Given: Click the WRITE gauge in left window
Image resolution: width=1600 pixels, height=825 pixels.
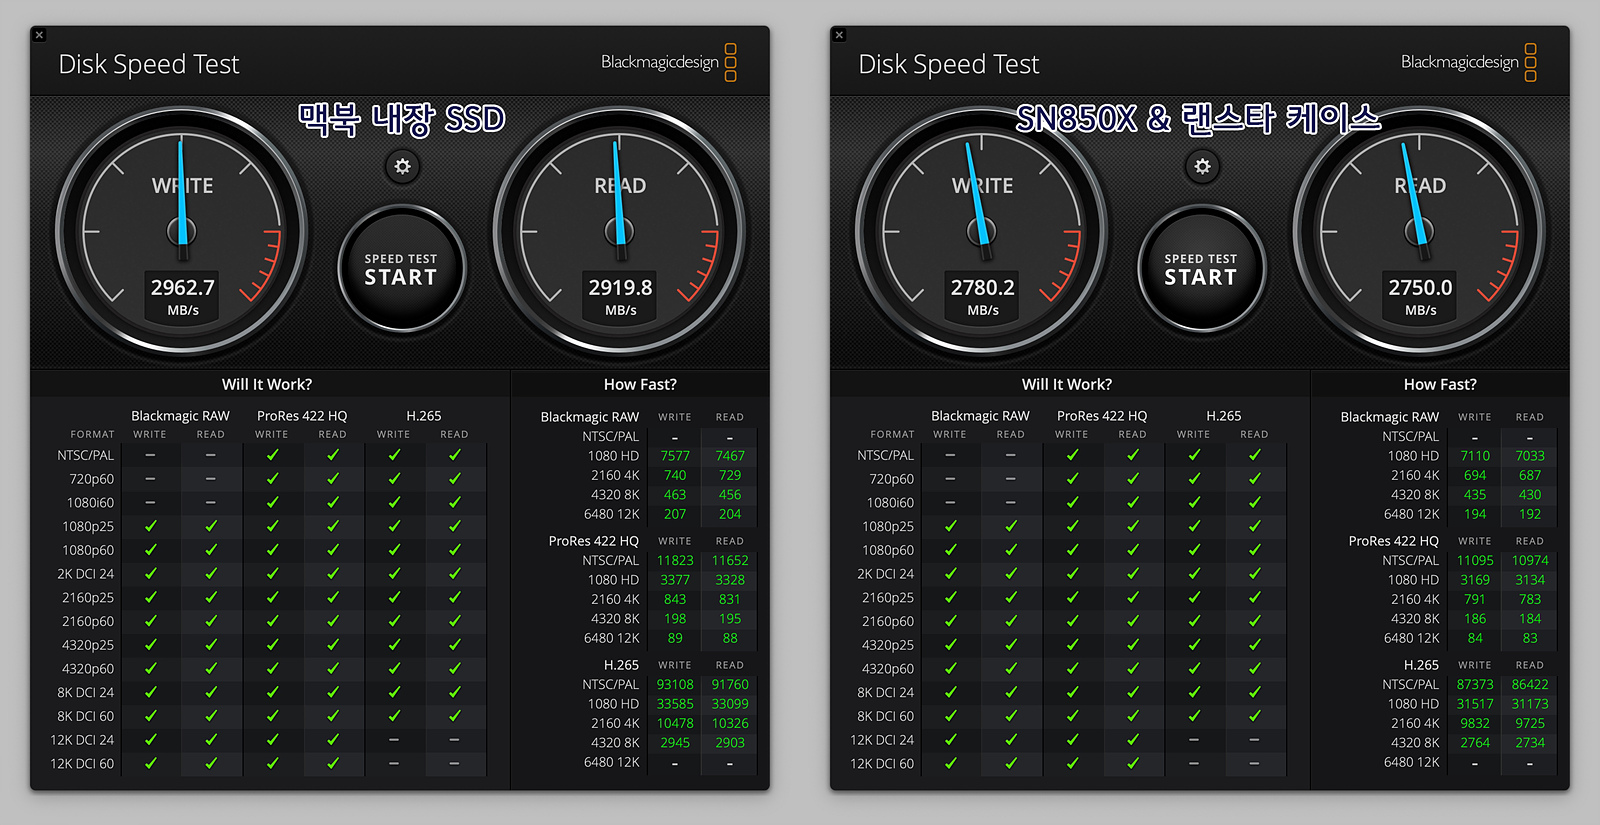Looking at the screenshot, I should 182,232.
